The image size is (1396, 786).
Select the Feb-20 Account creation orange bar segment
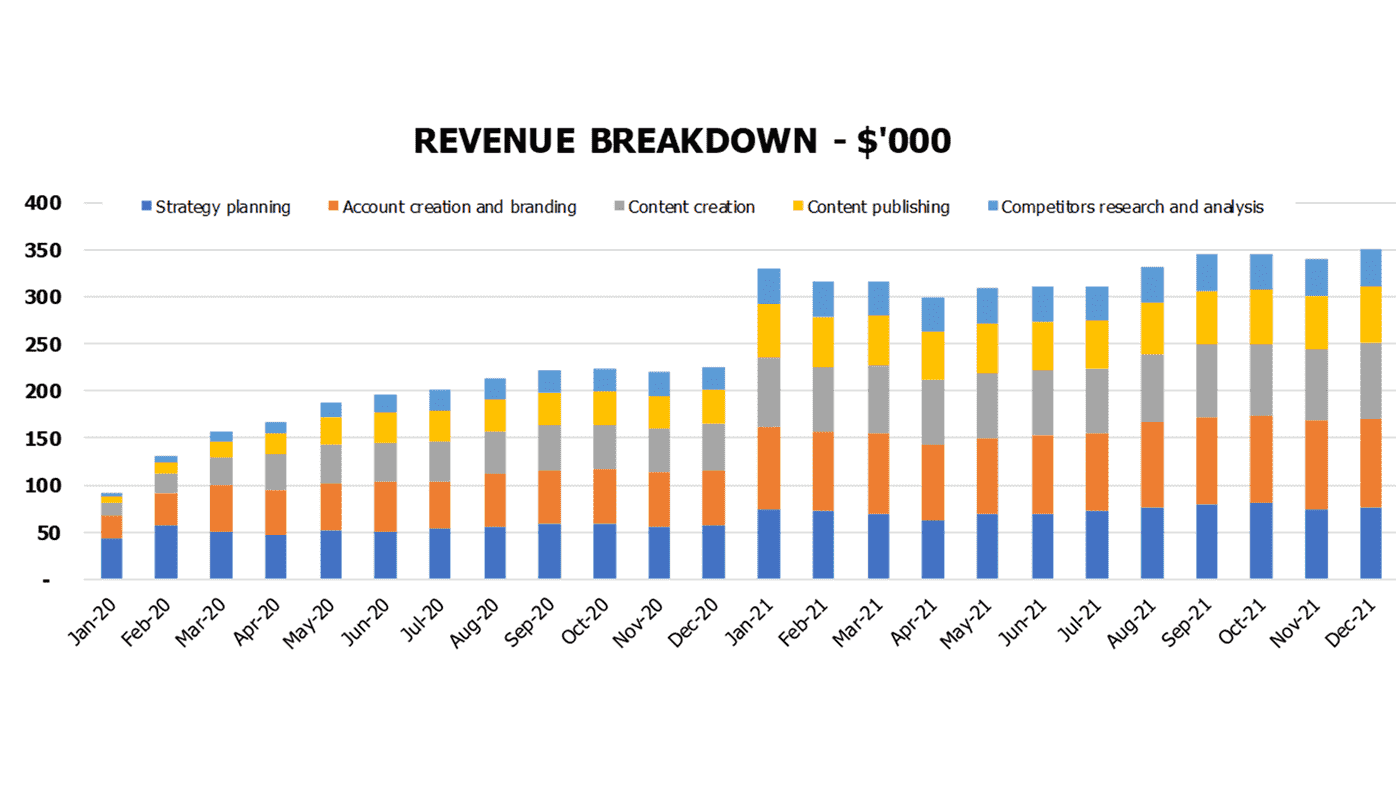coord(166,510)
